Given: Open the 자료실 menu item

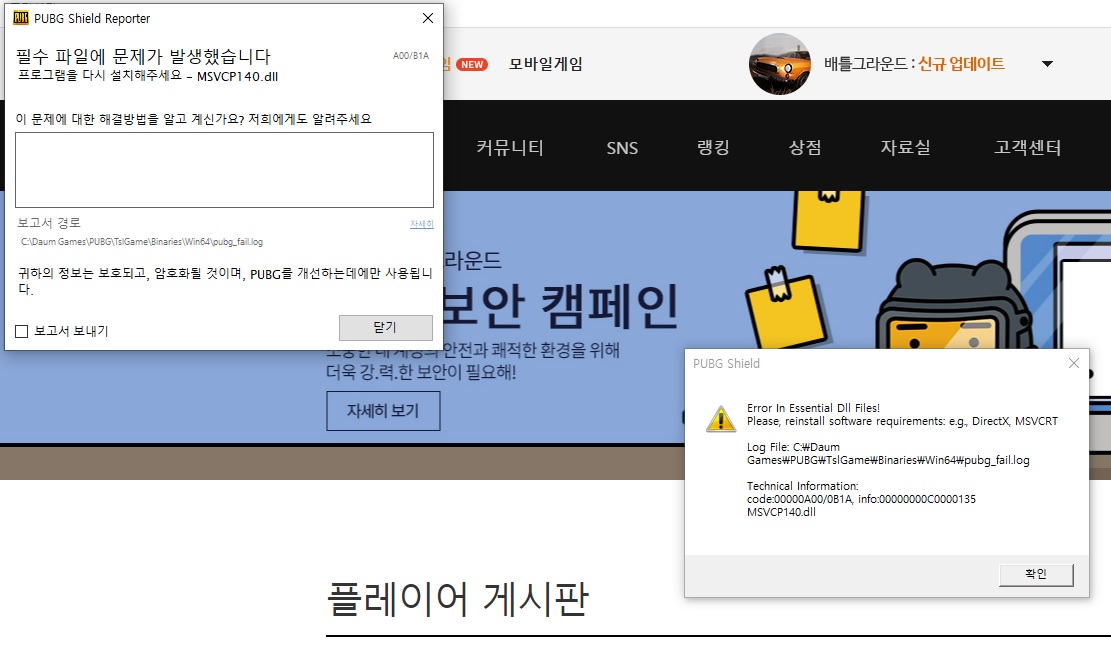Looking at the screenshot, I should pos(905,147).
